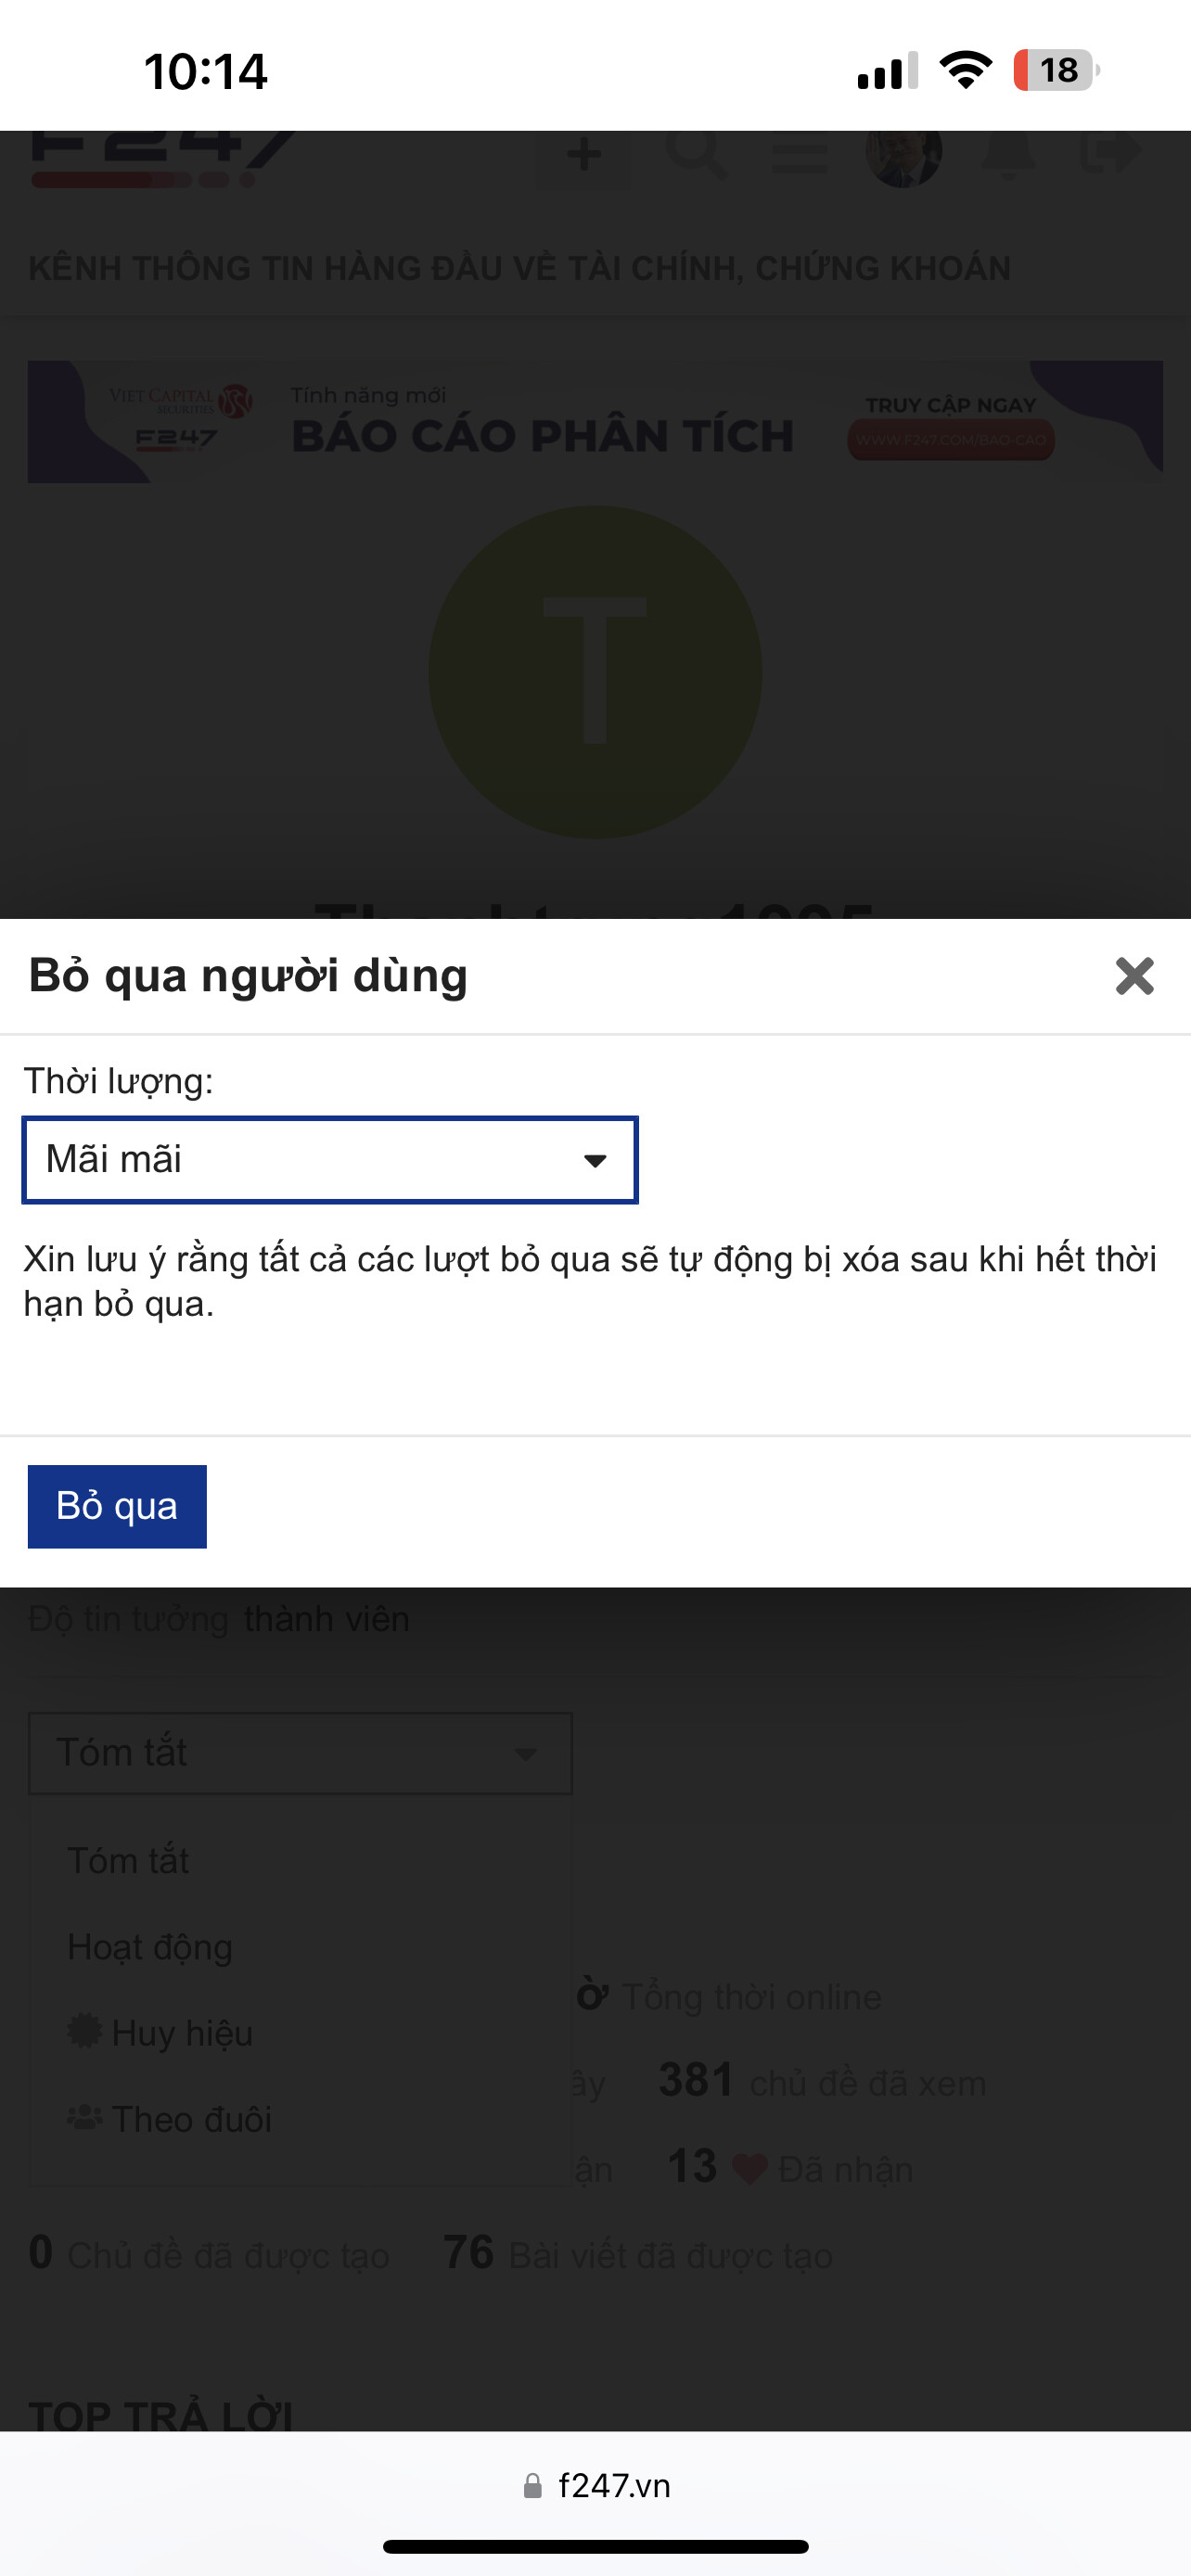Viewport: 1191px width, 2576px height.
Task: Select Hoạt động in the dropdown list
Action: 150,1947
